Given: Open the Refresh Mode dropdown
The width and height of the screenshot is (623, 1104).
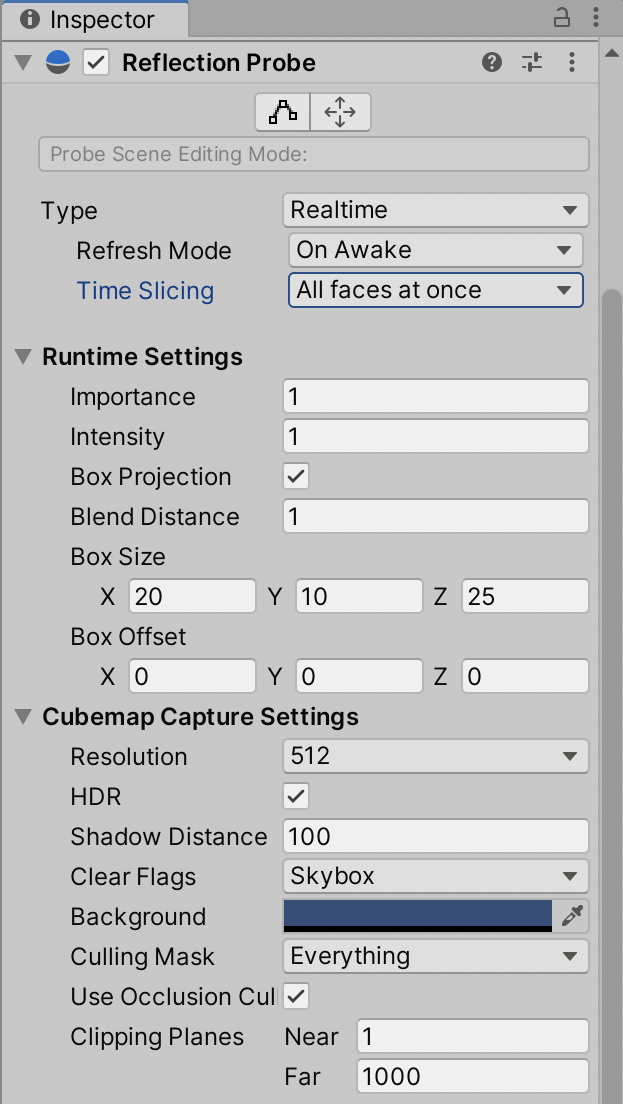Looking at the screenshot, I should pos(435,250).
